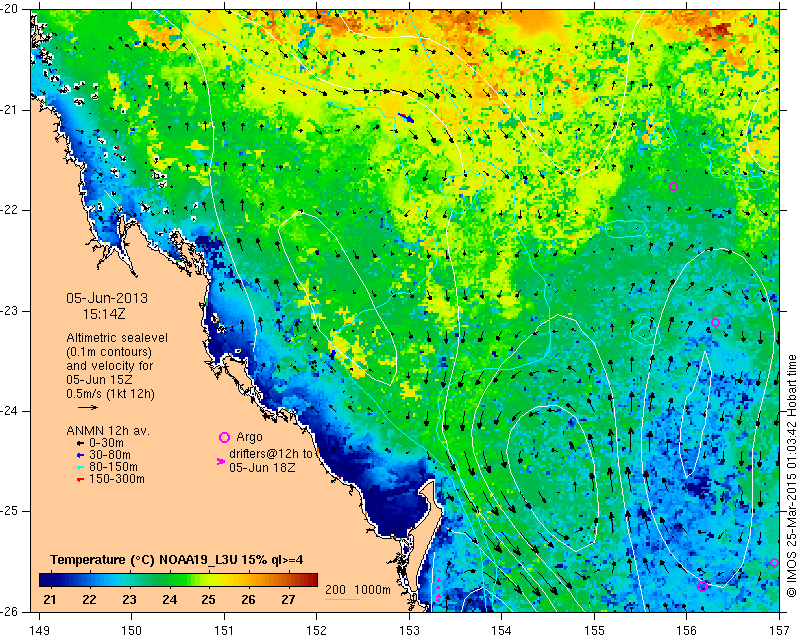Select the red 150-300m ANMN arrow symbol
This screenshot has height=640, width=800.
(80, 480)
